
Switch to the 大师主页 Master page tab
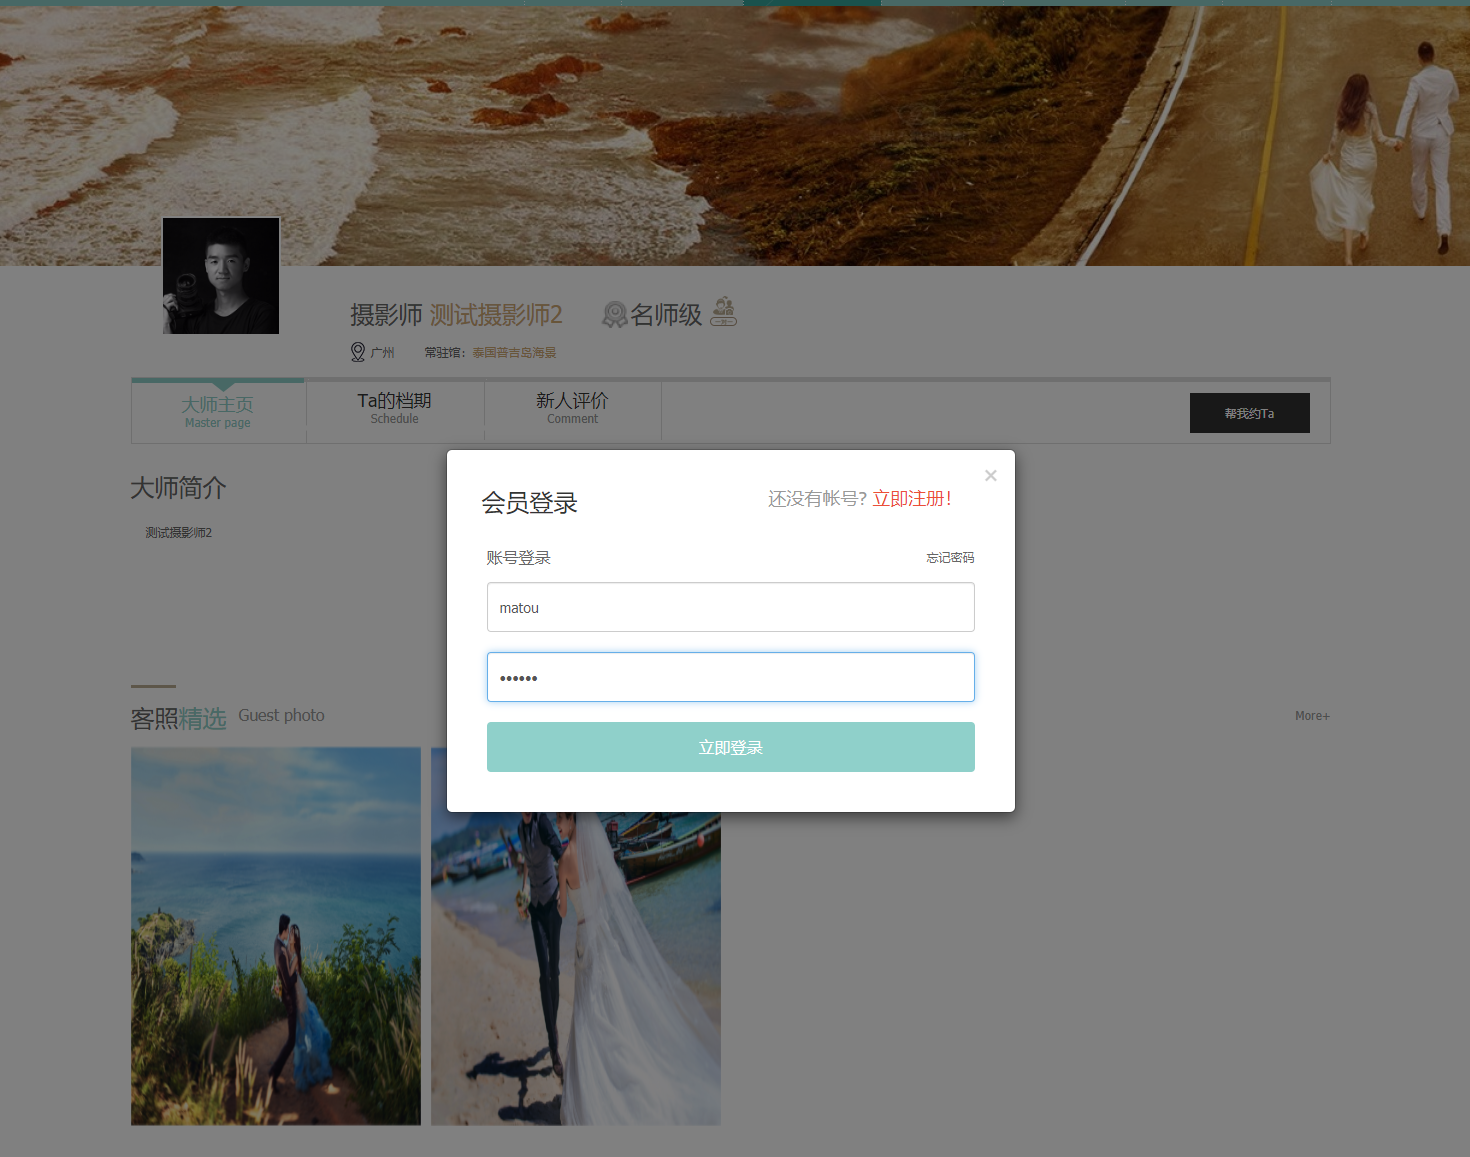click(218, 411)
